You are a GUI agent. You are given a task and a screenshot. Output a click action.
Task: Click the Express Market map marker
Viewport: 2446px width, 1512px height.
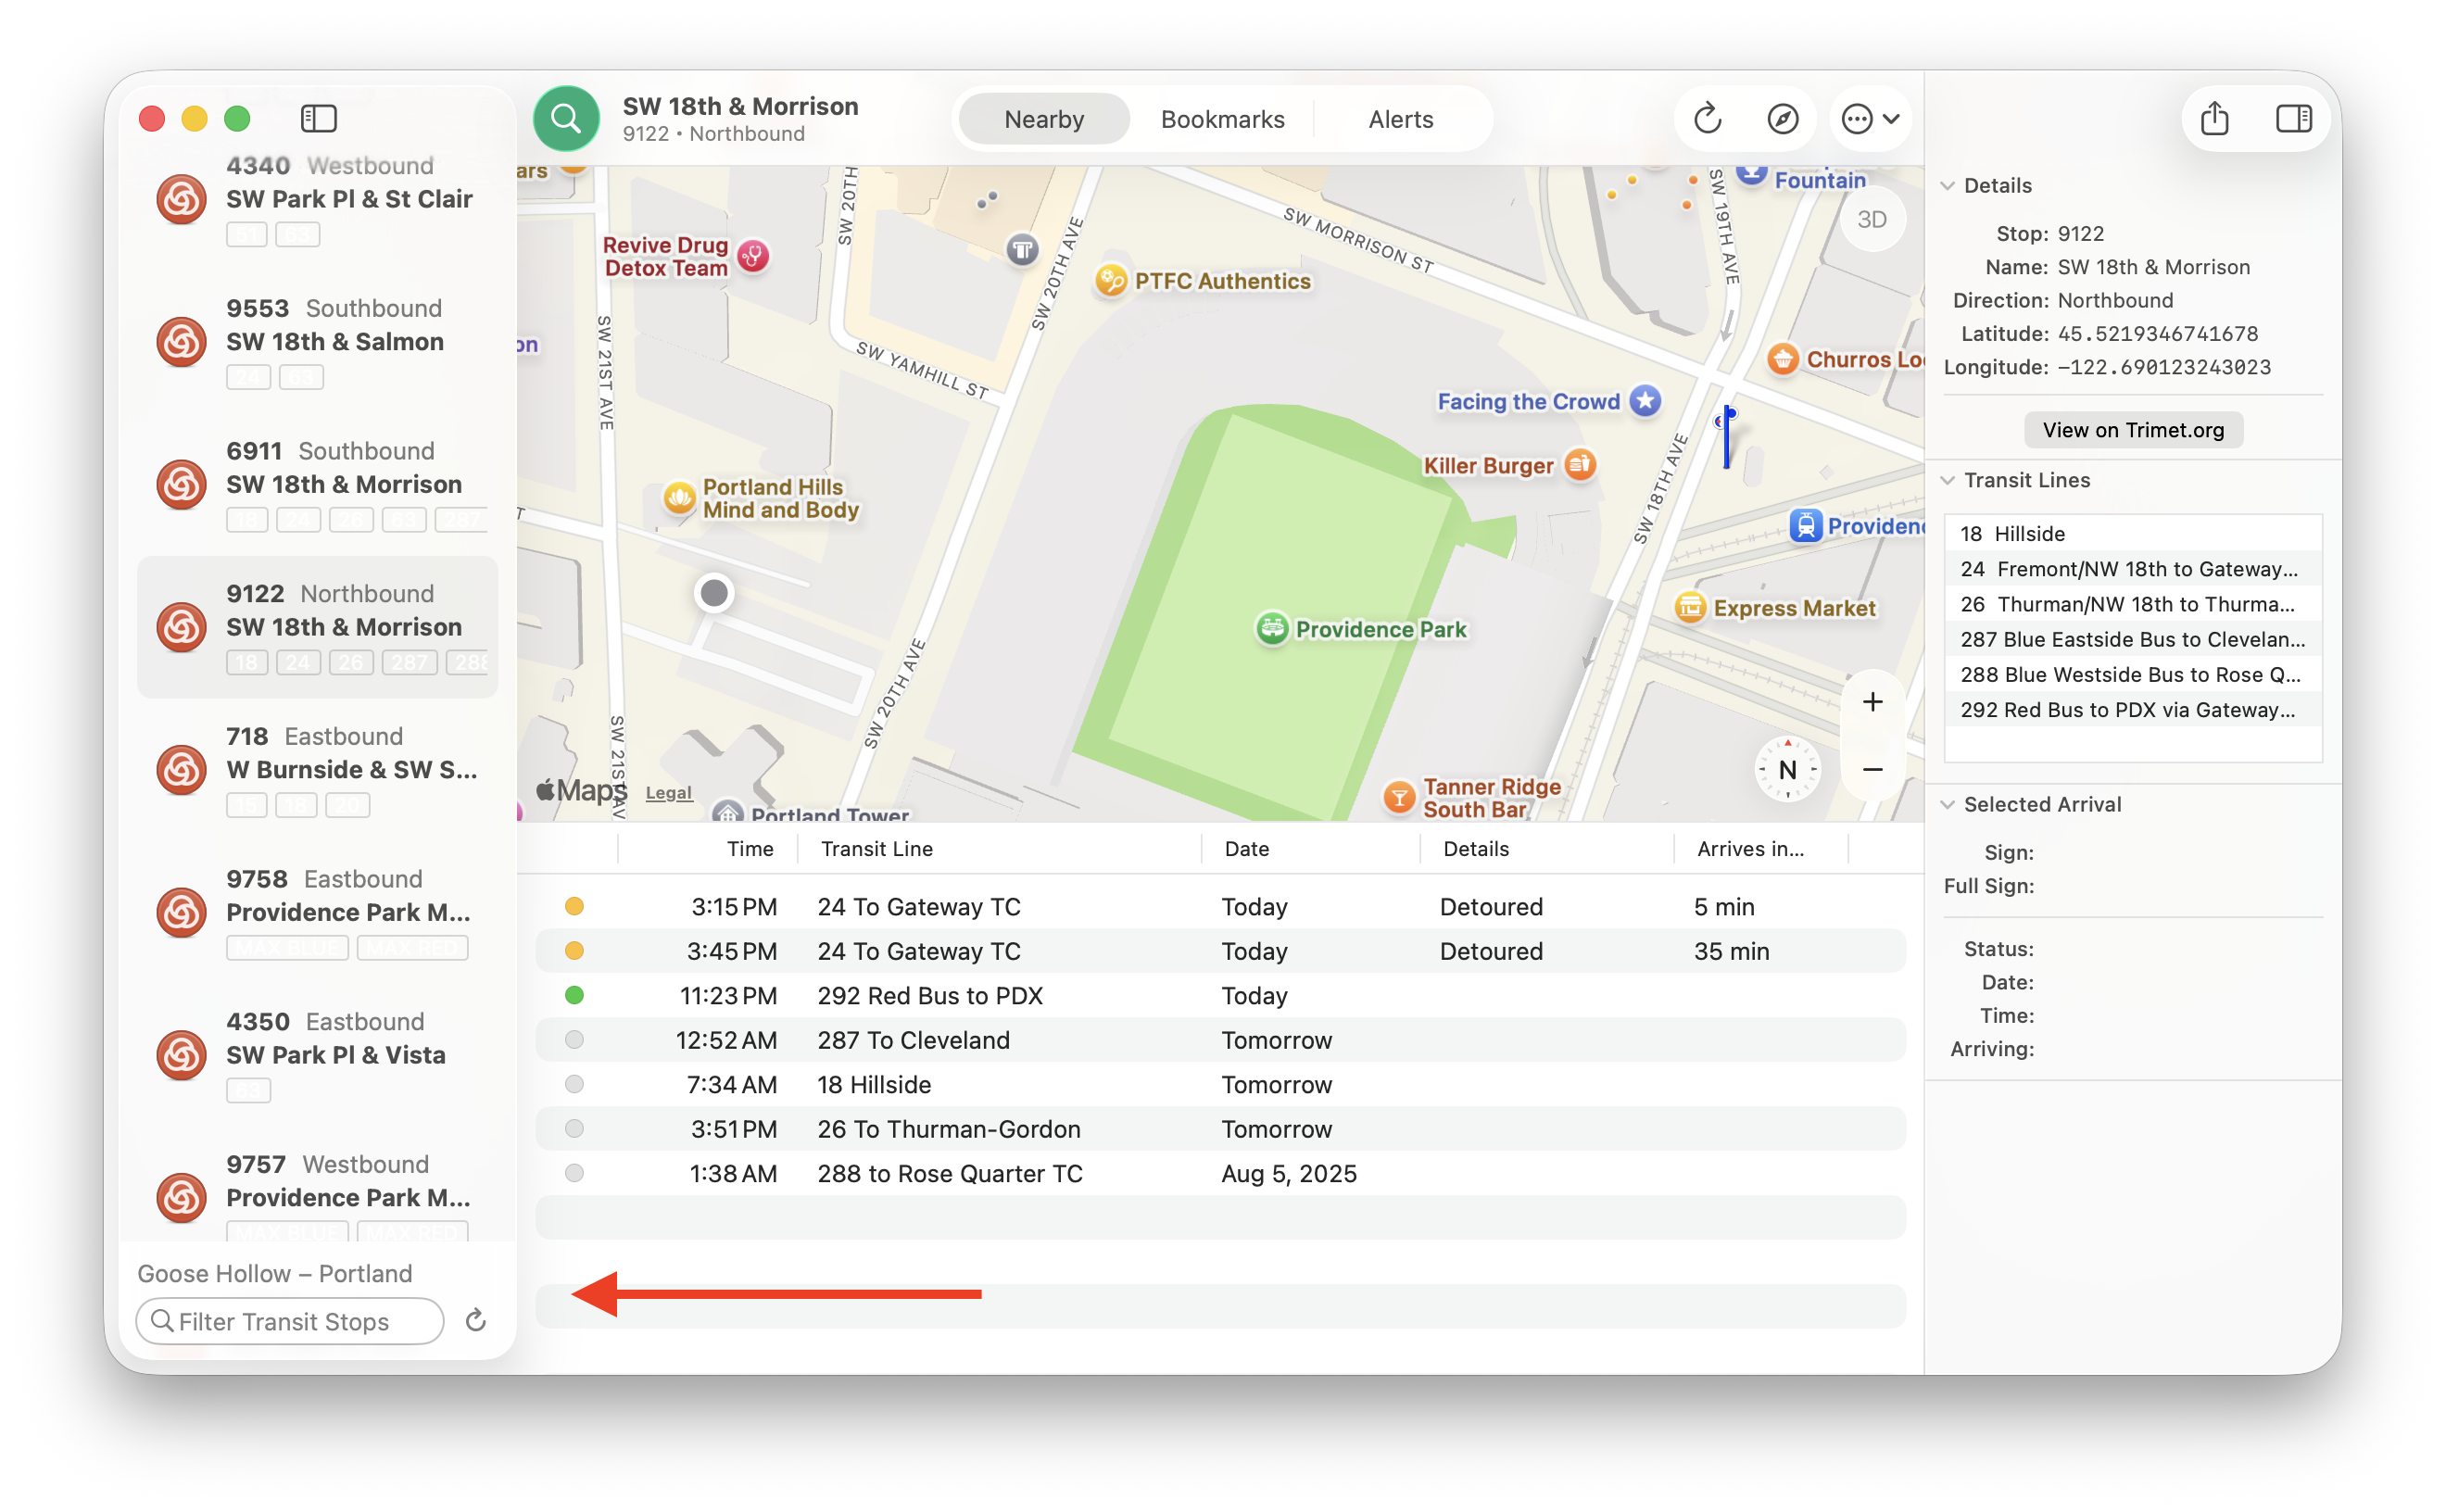1689,608
